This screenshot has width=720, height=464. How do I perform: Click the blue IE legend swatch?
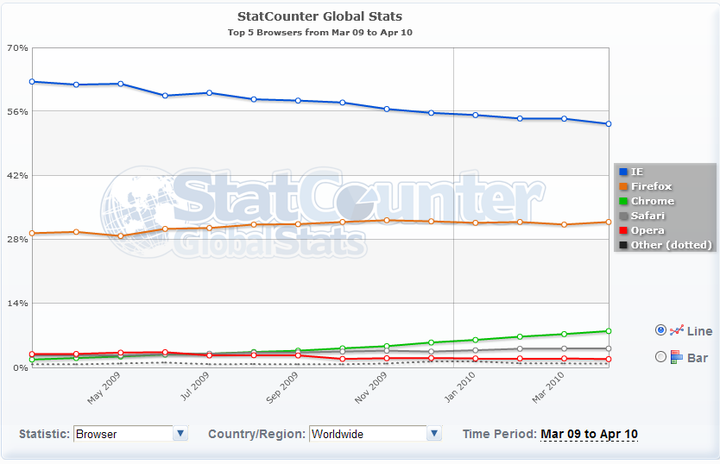pyautogui.click(x=622, y=173)
